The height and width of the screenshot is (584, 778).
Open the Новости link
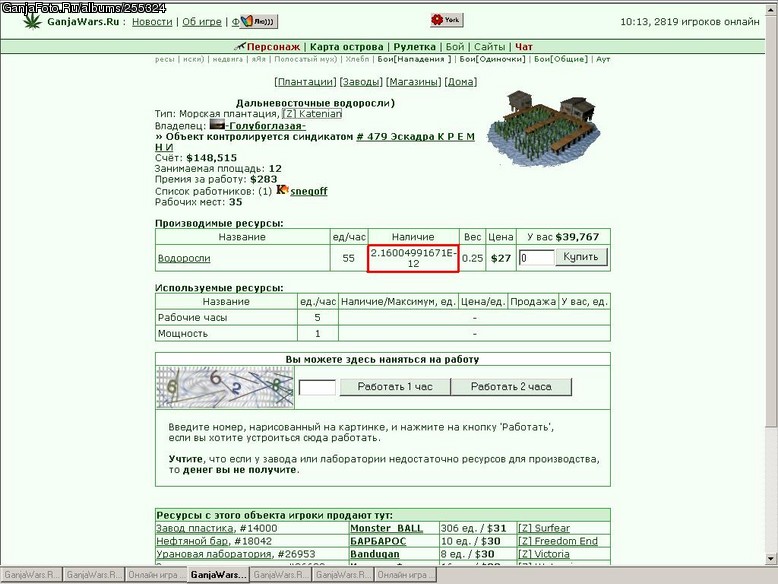point(152,22)
